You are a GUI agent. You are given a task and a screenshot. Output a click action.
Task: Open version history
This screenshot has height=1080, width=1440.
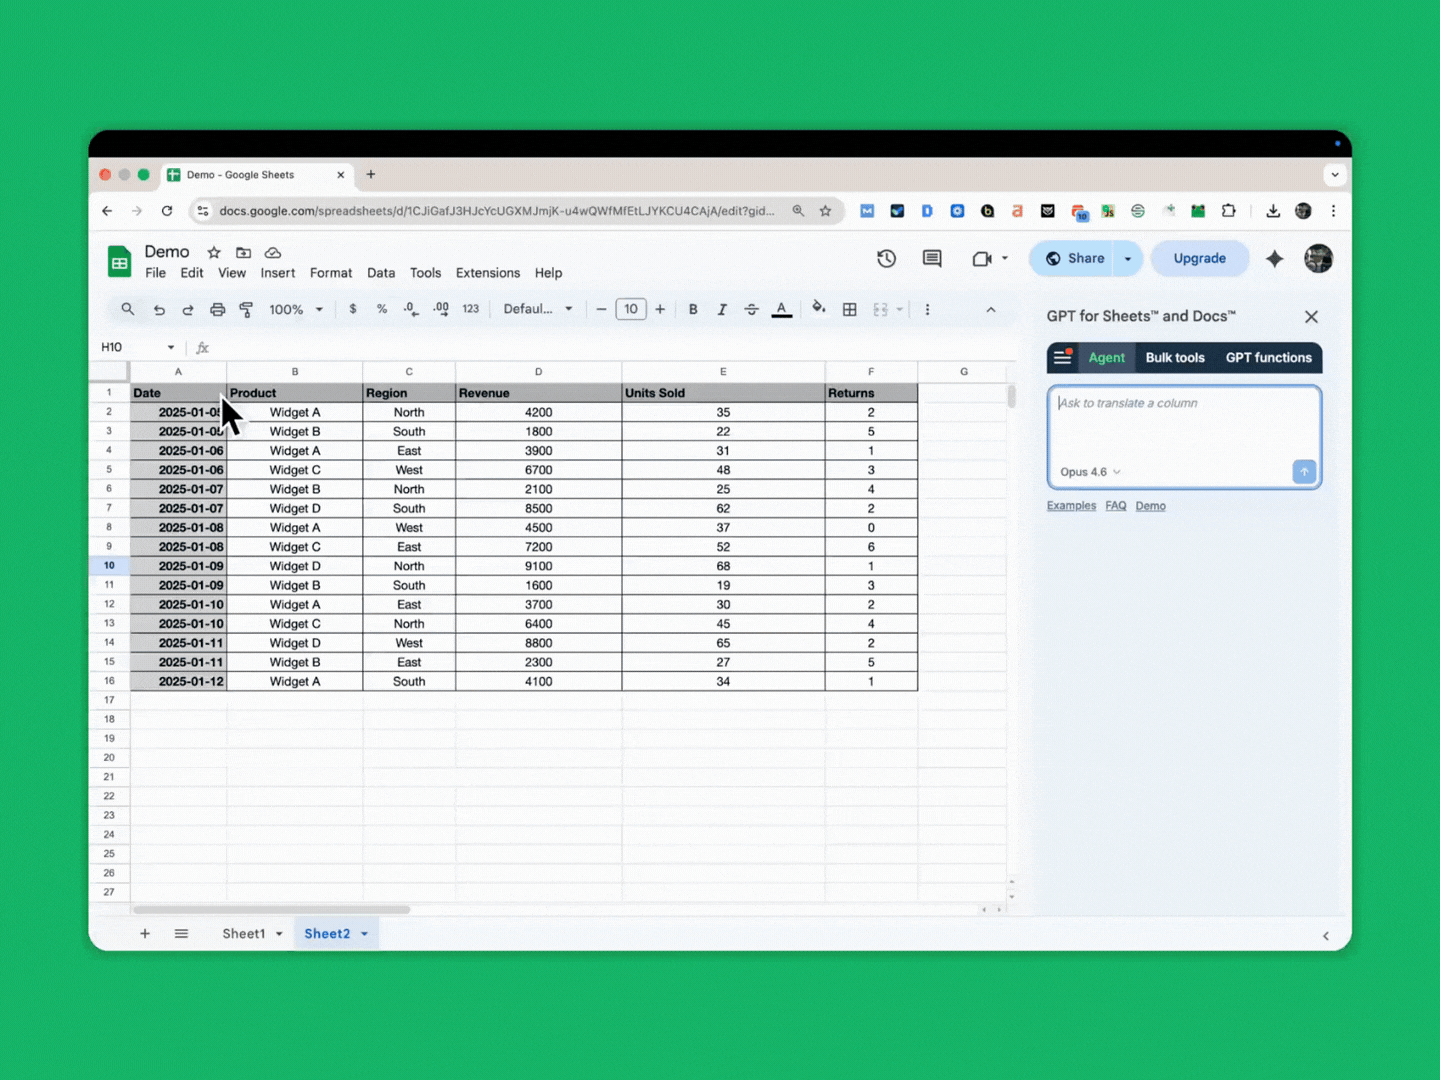pyautogui.click(x=886, y=258)
